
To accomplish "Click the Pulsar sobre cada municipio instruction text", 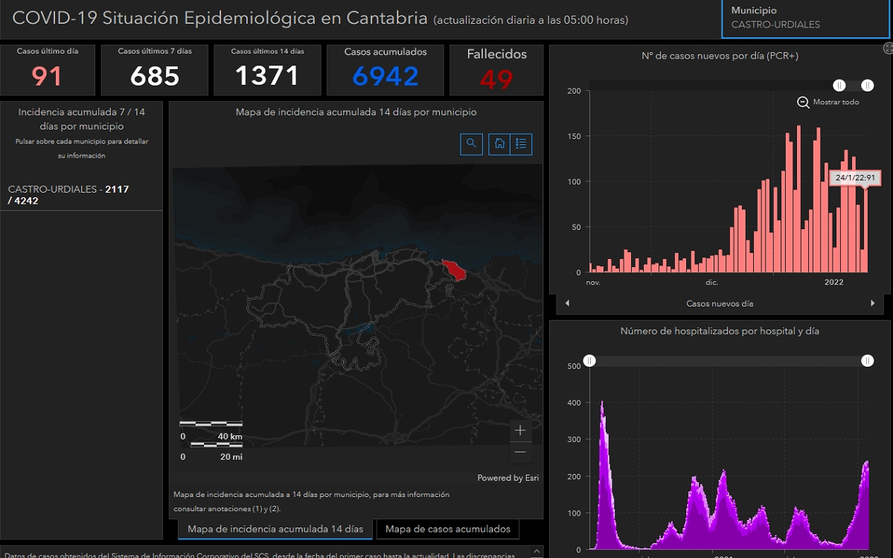I will (x=81, y=149).
